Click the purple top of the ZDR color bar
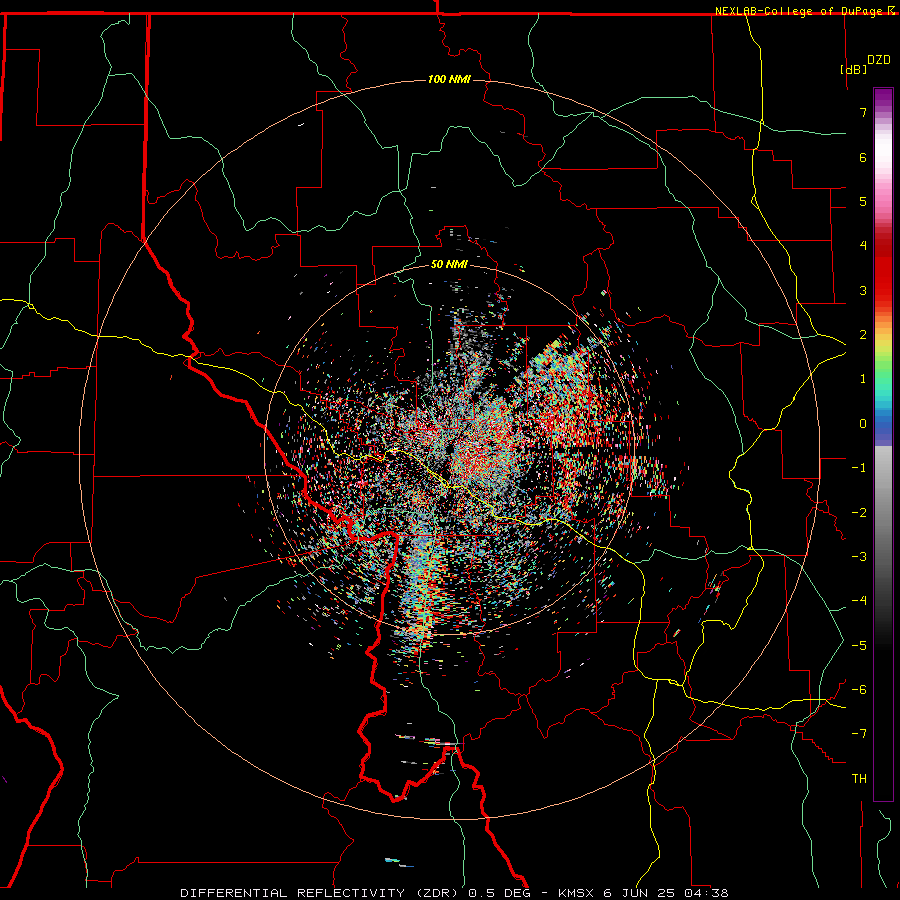 pos(883,98)
